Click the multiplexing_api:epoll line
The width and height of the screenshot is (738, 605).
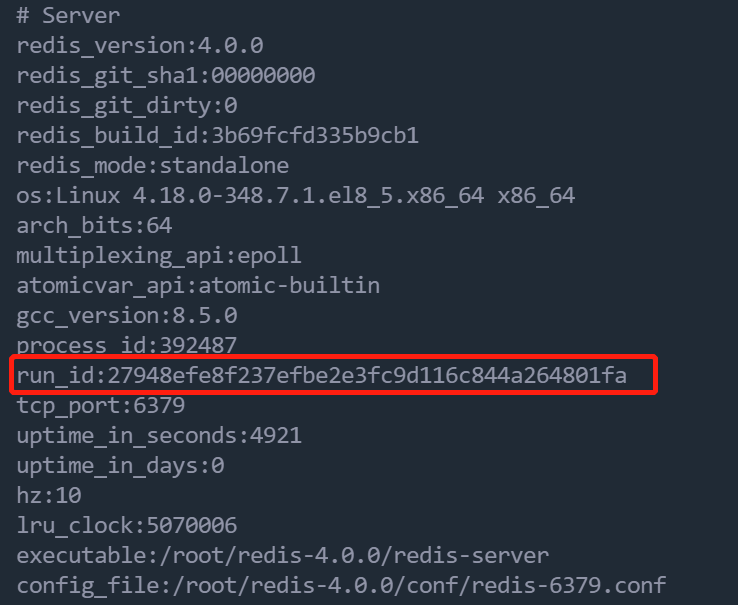(158, 256)
